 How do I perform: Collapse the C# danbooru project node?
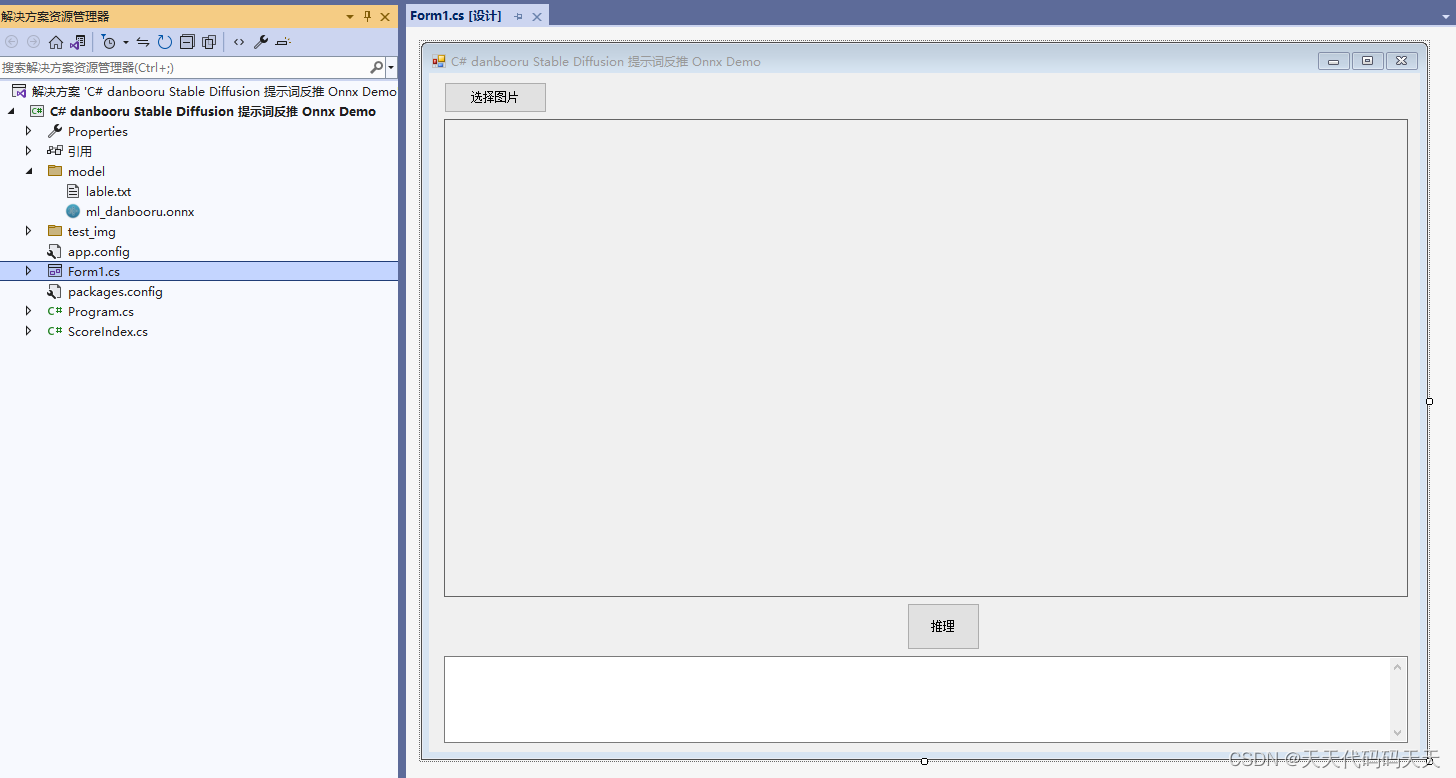(11, 111)
